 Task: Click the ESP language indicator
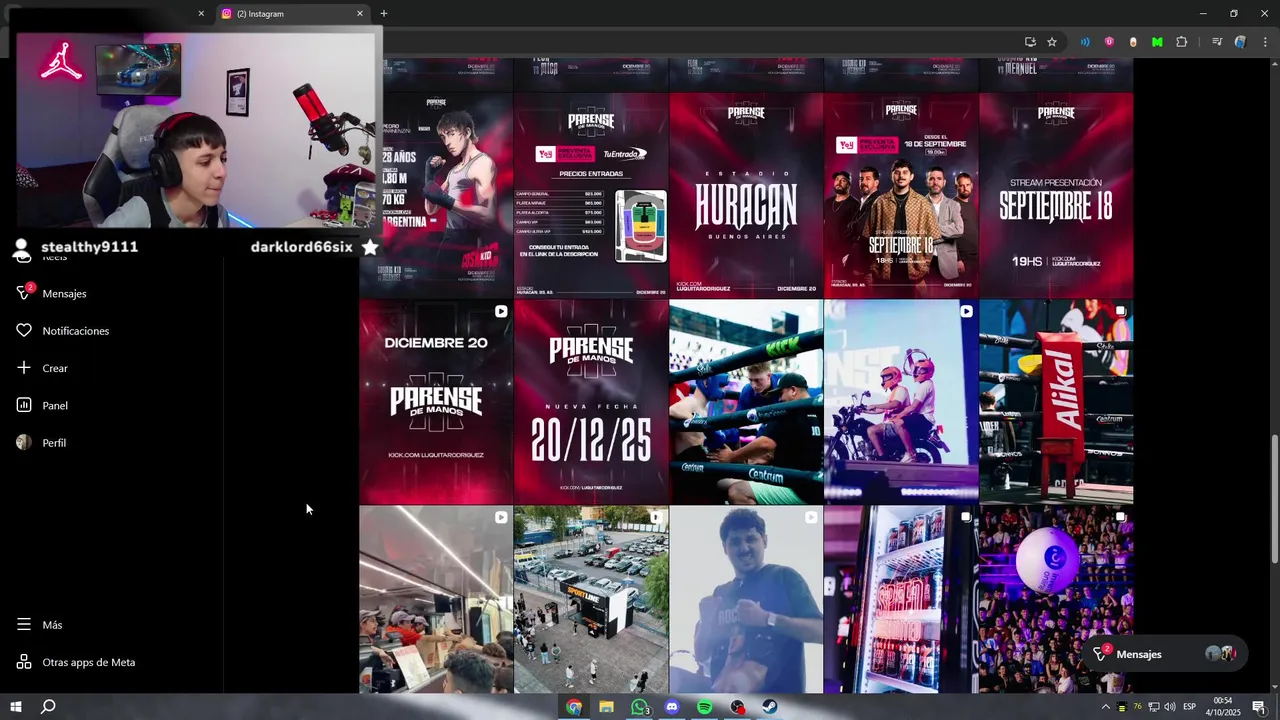[x=1190, y=707]
